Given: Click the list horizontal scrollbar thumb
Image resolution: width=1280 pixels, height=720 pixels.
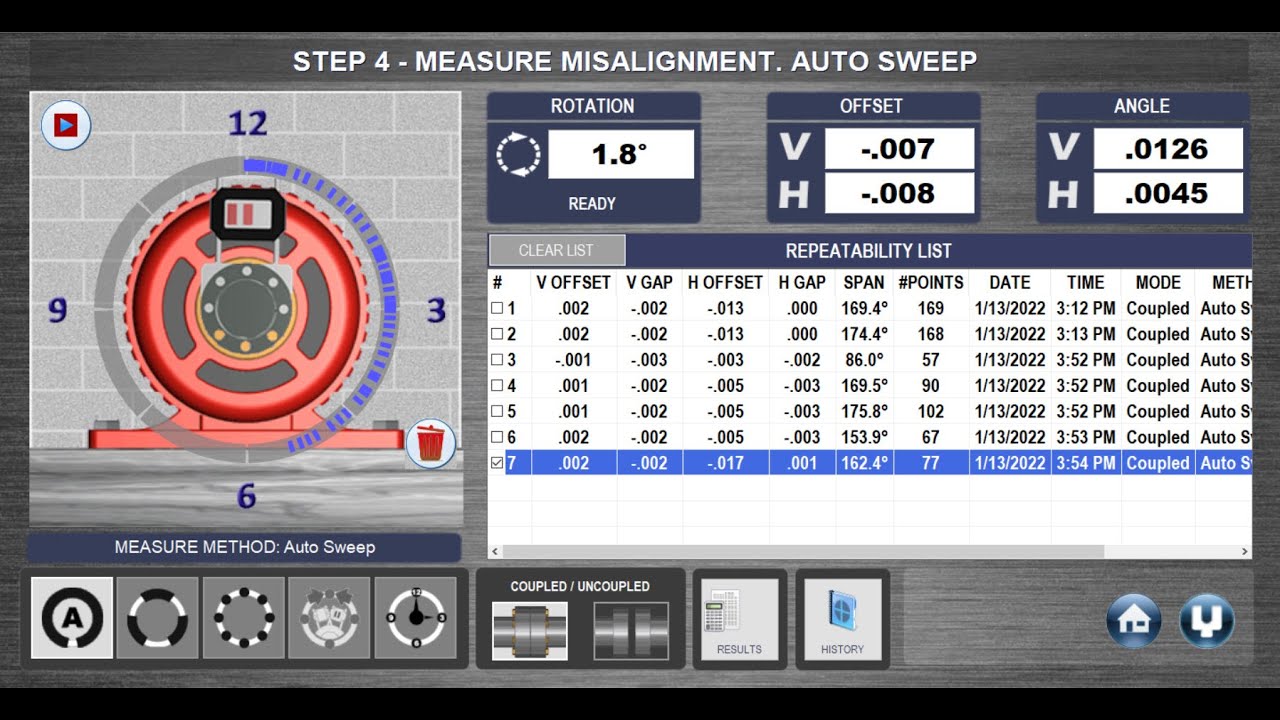Looking at the screenshot, I should (x=803, y=551).
